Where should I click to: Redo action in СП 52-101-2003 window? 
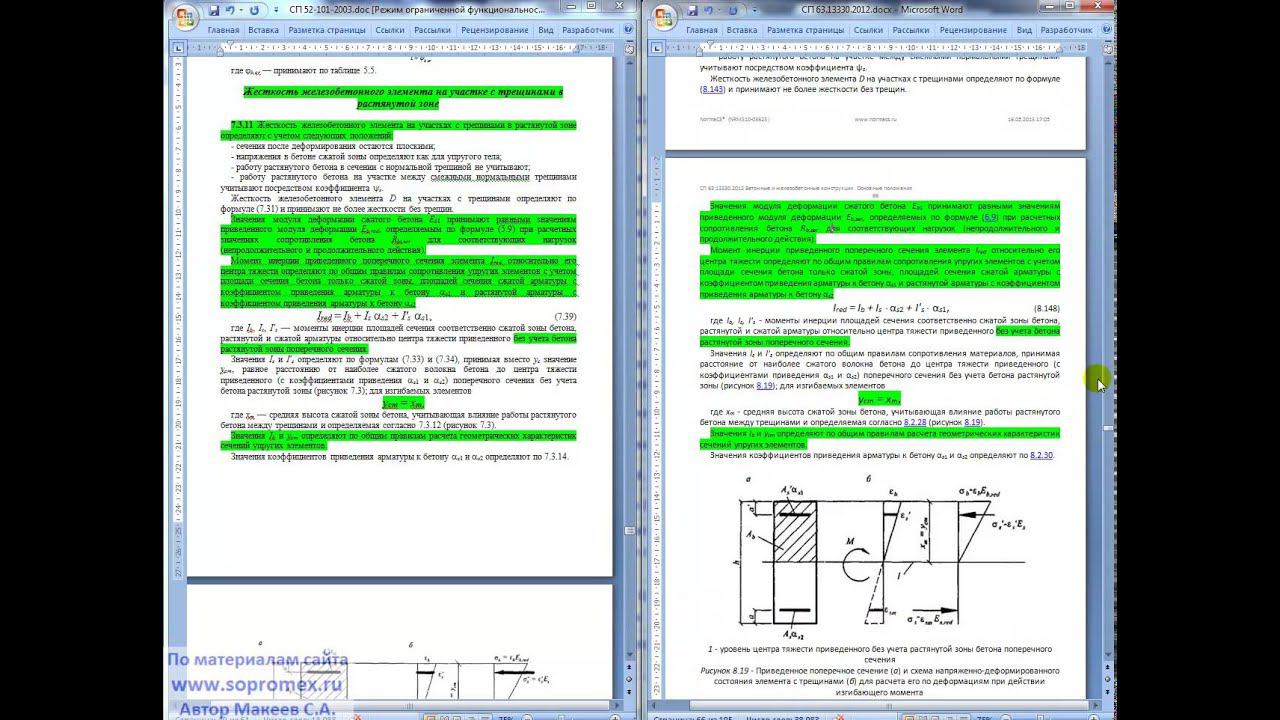254,11
